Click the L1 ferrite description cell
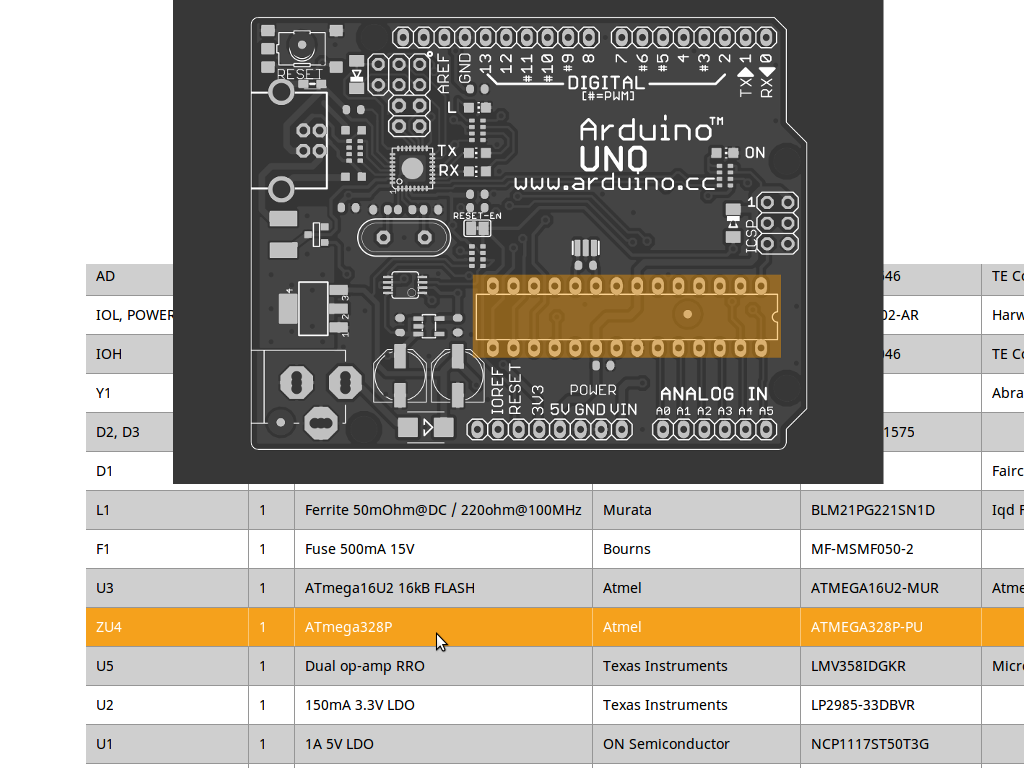 pos(442,510)
